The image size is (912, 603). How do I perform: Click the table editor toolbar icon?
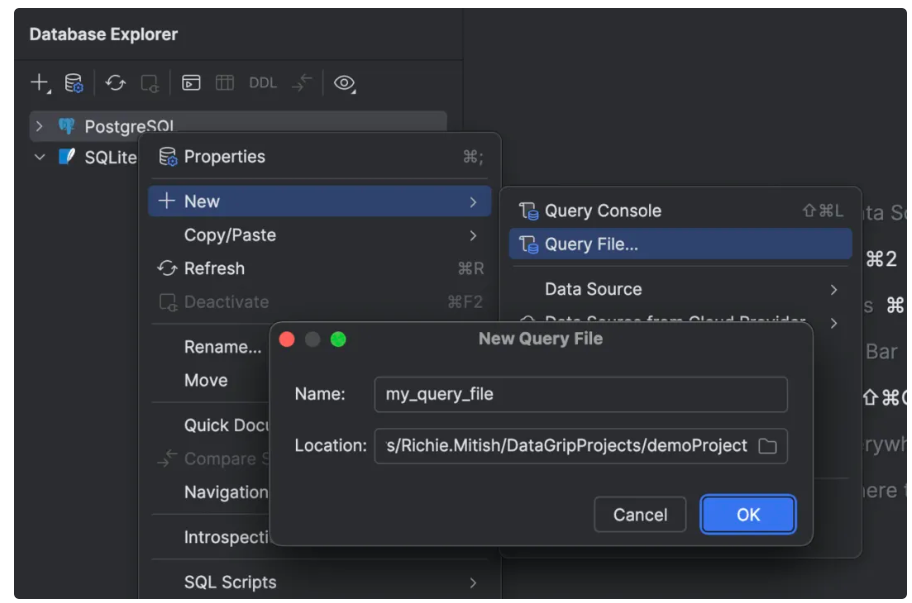[x=225, y=83]
